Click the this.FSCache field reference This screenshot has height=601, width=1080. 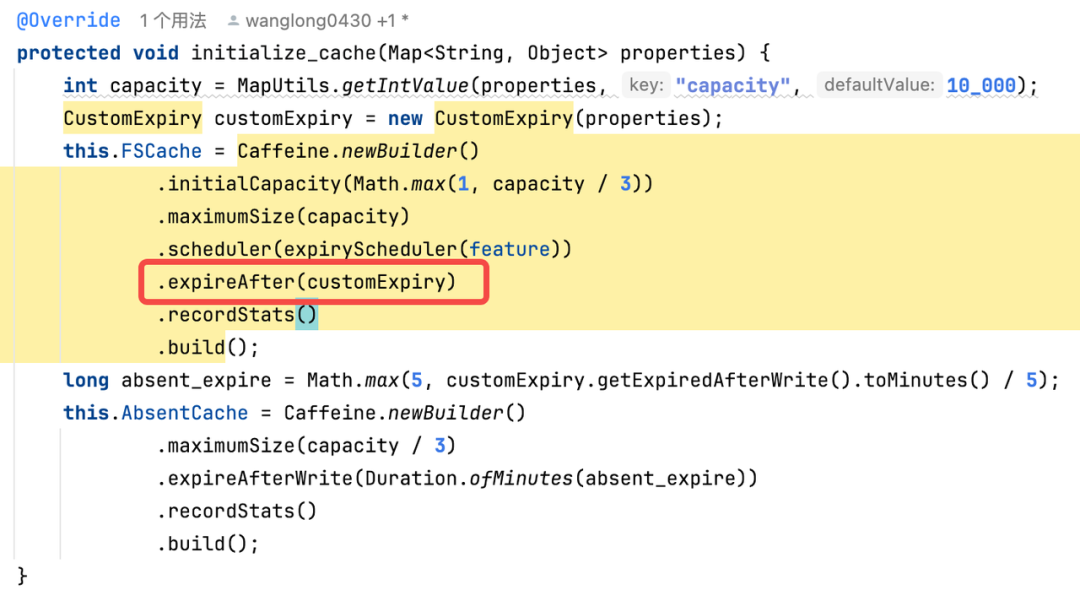tap(132, 151)
